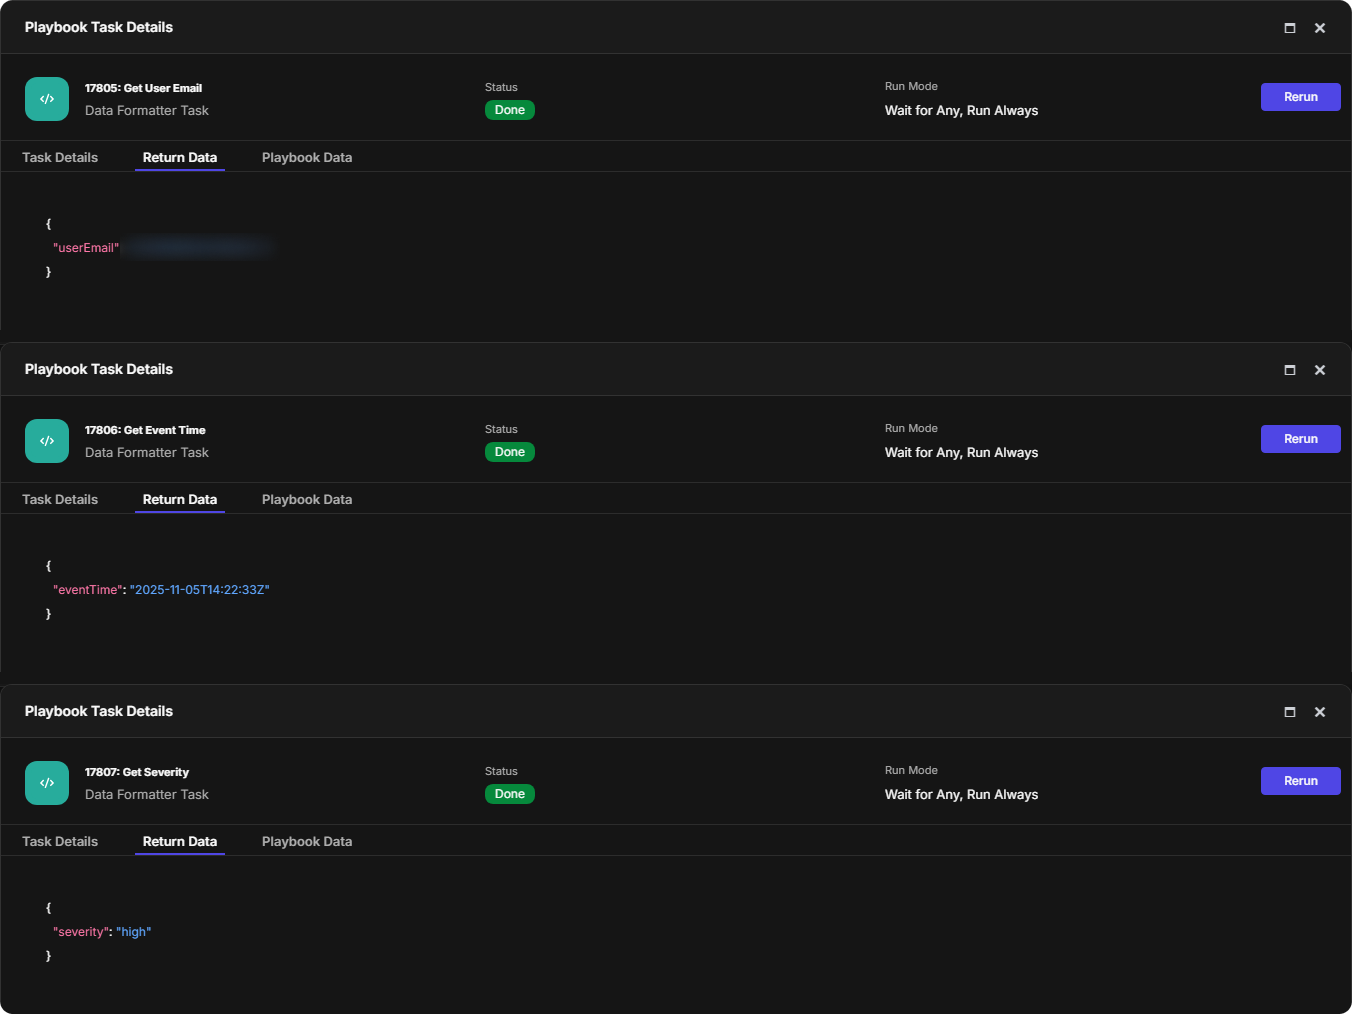Open Task Details tab for Get User Email
1352x1014 pixels.
(60, 158)
